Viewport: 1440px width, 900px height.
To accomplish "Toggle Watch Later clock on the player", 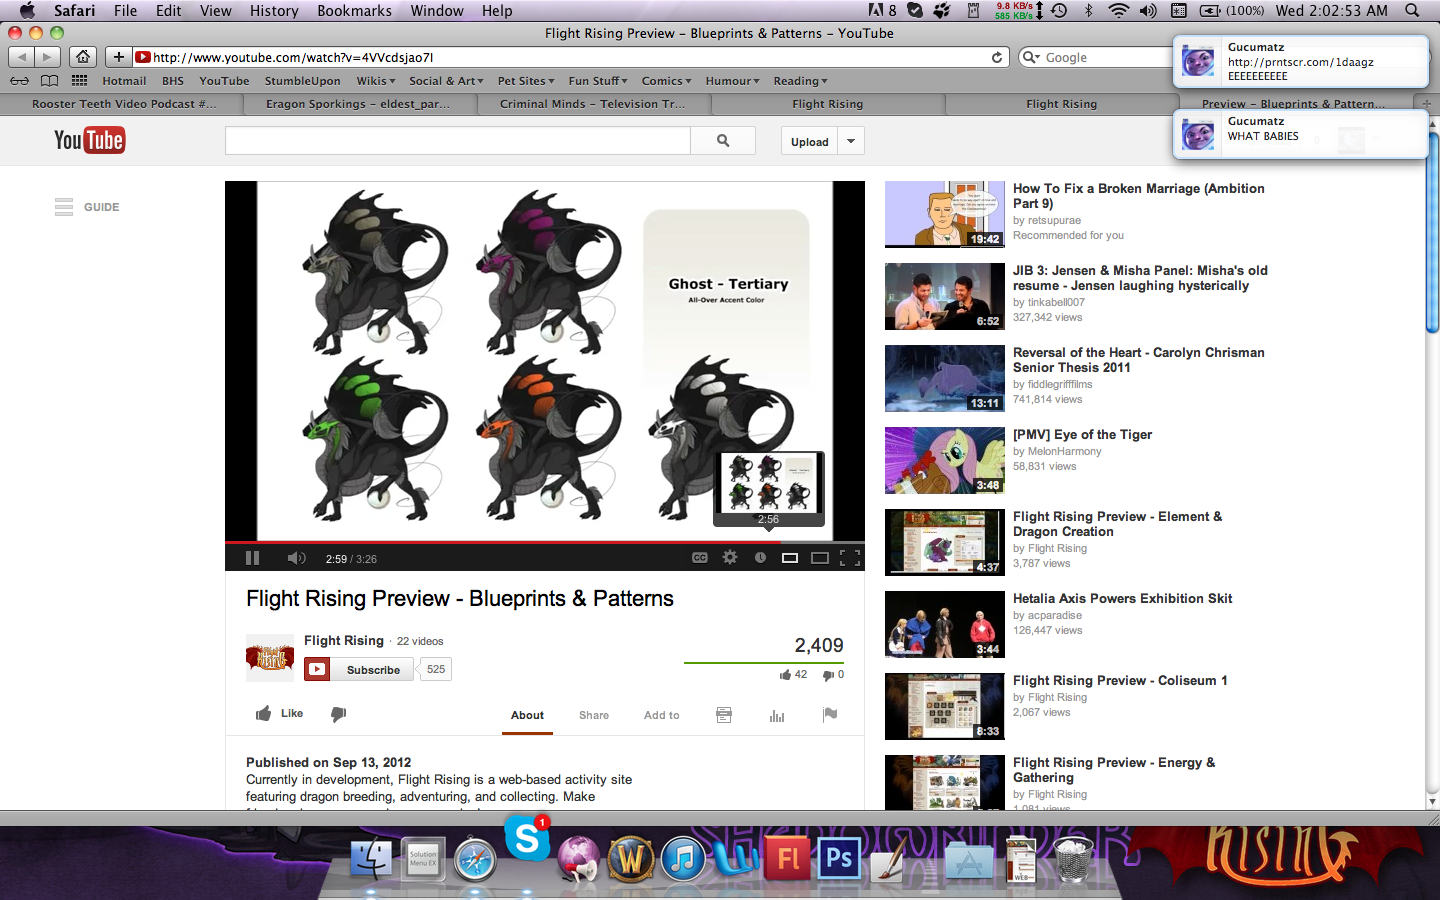I will click(760, 558).
